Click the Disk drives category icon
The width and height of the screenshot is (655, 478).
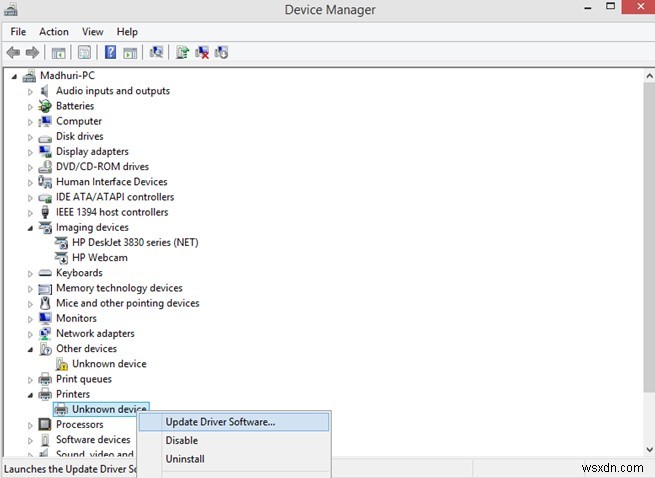tap(45, 137)
